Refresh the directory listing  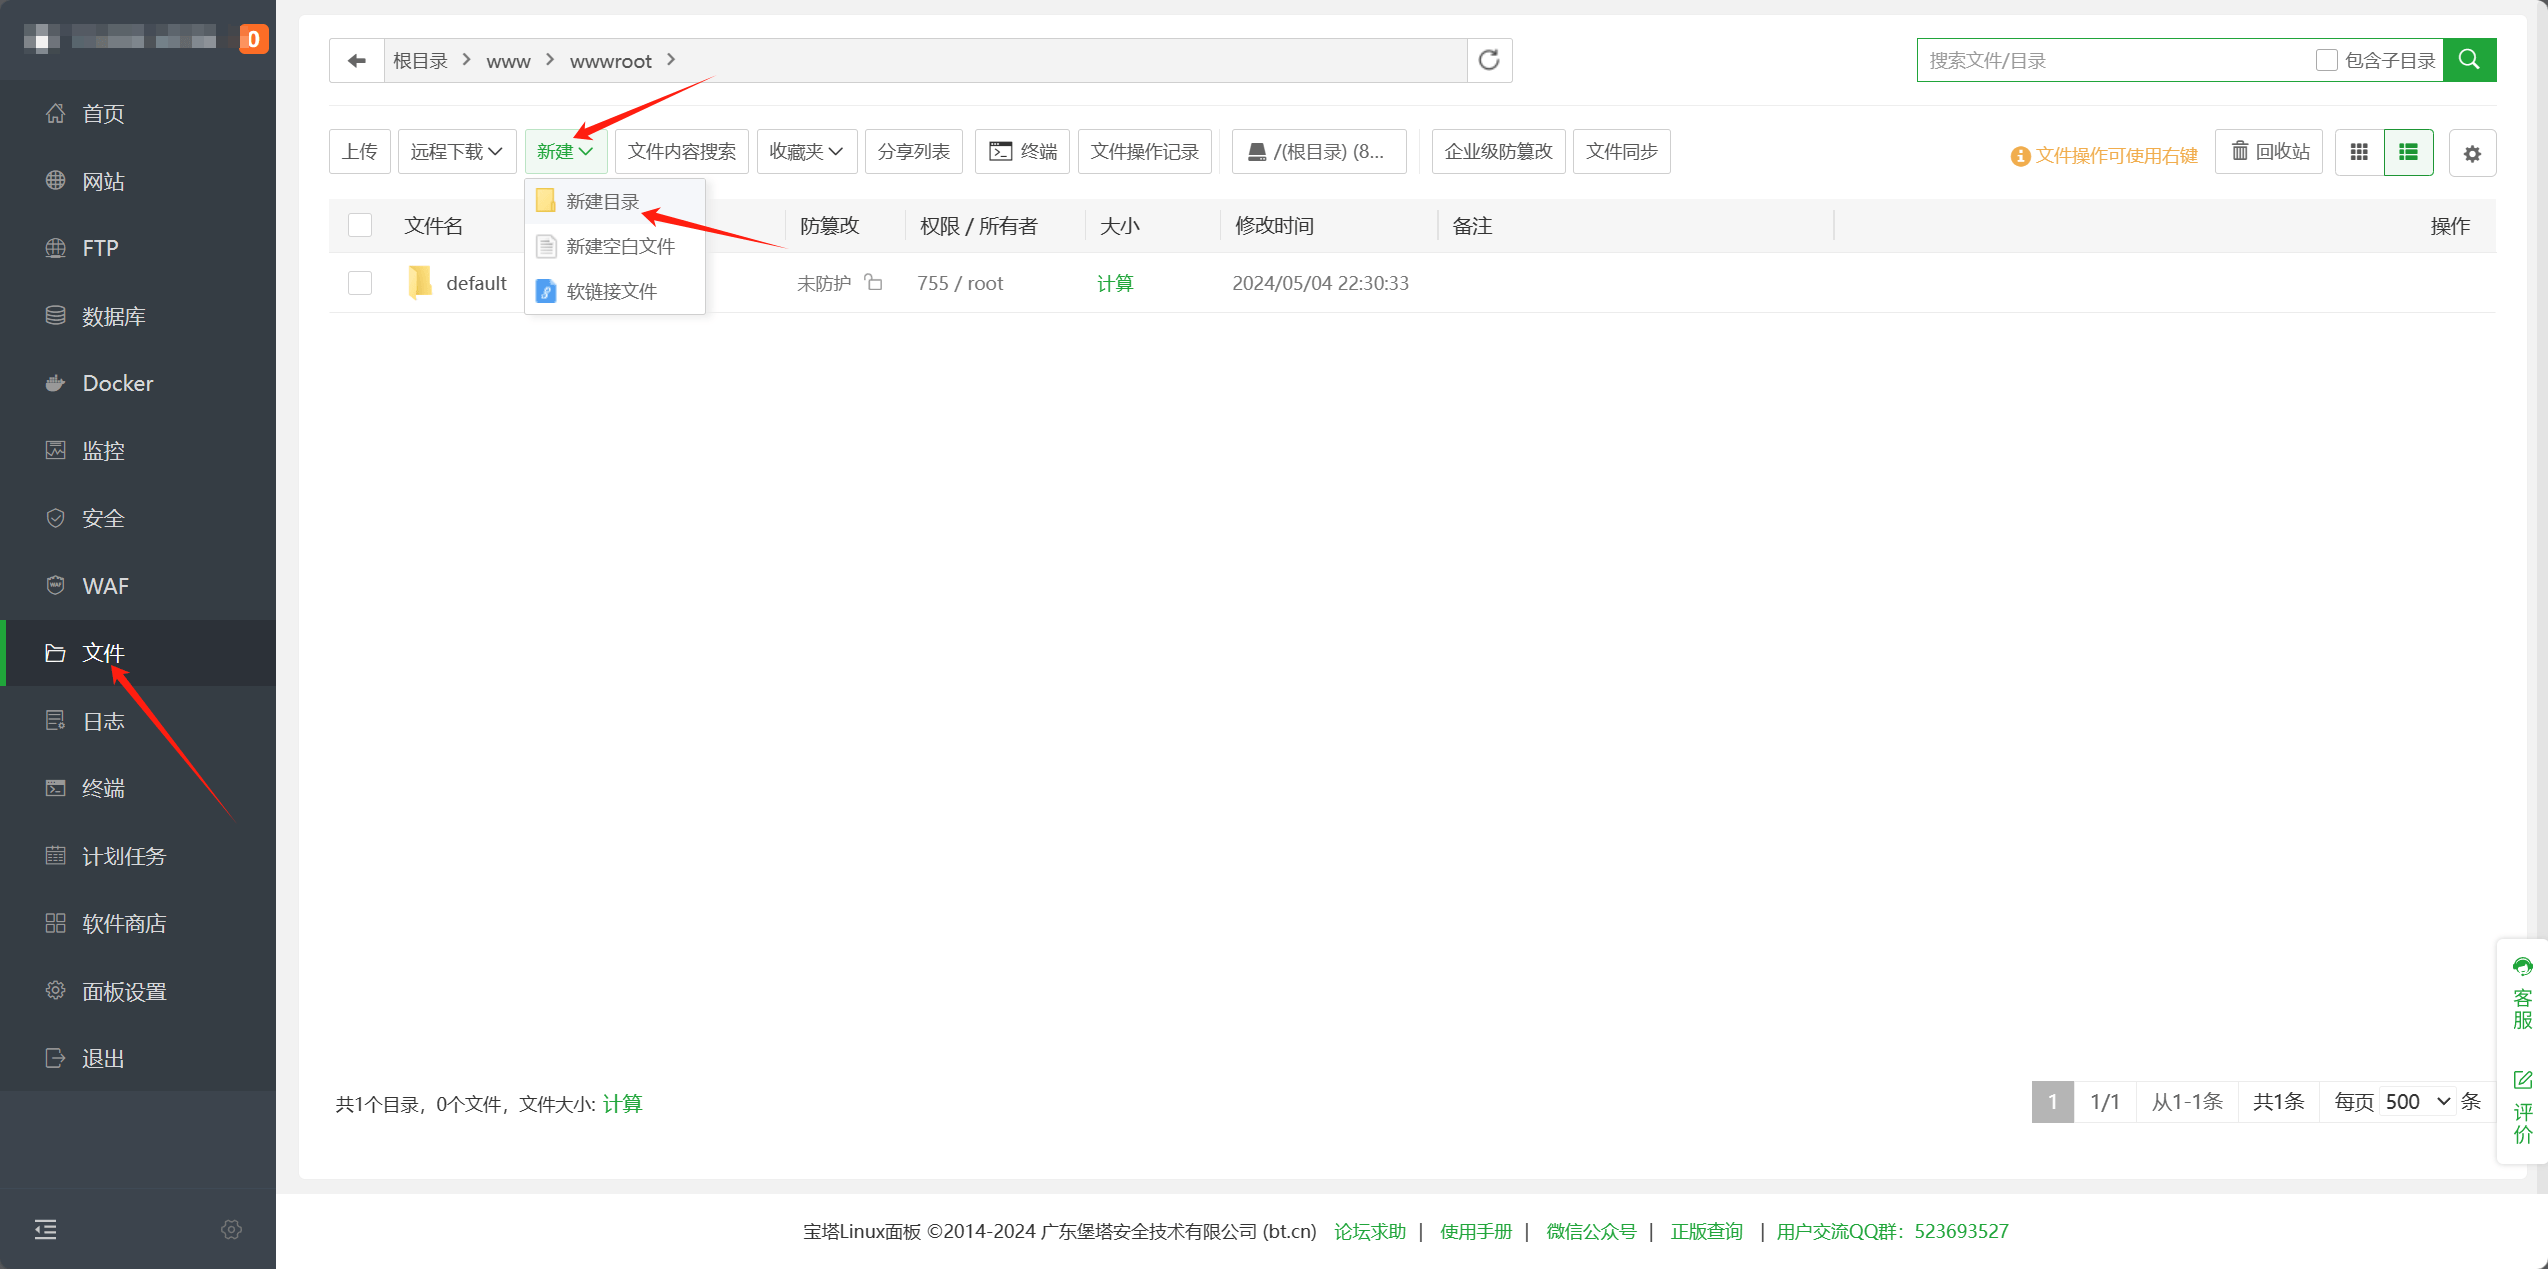(1489, 61)
